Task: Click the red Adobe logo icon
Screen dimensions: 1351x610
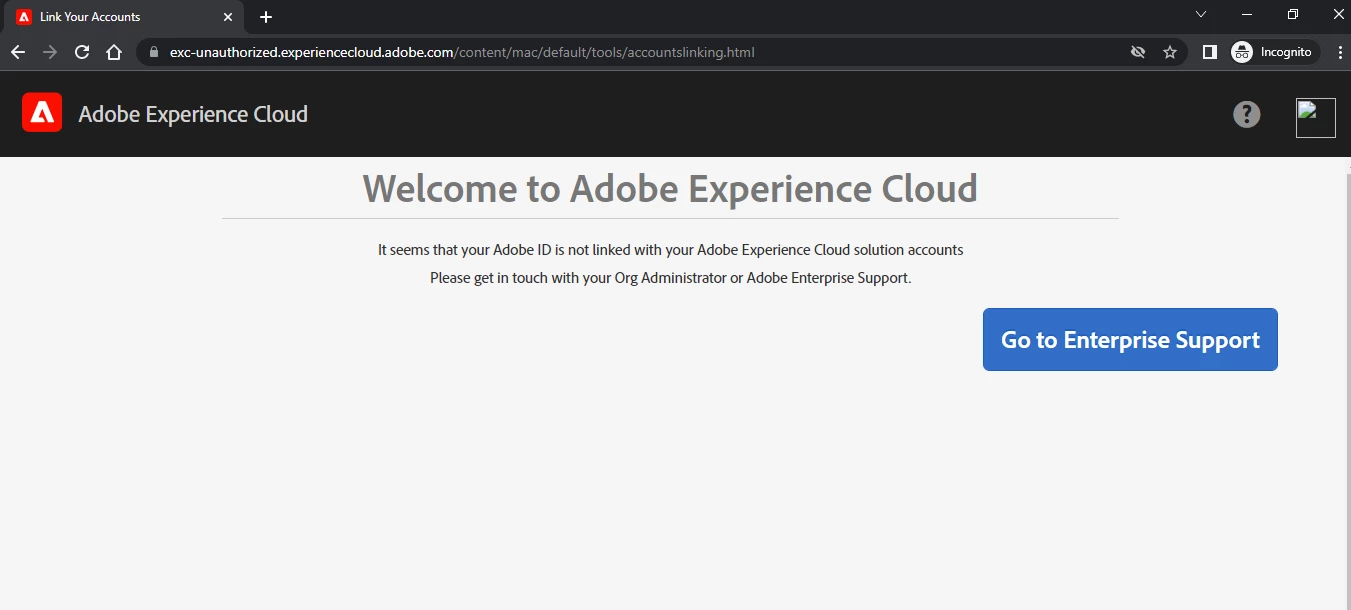Action: (x=42, y=113)
